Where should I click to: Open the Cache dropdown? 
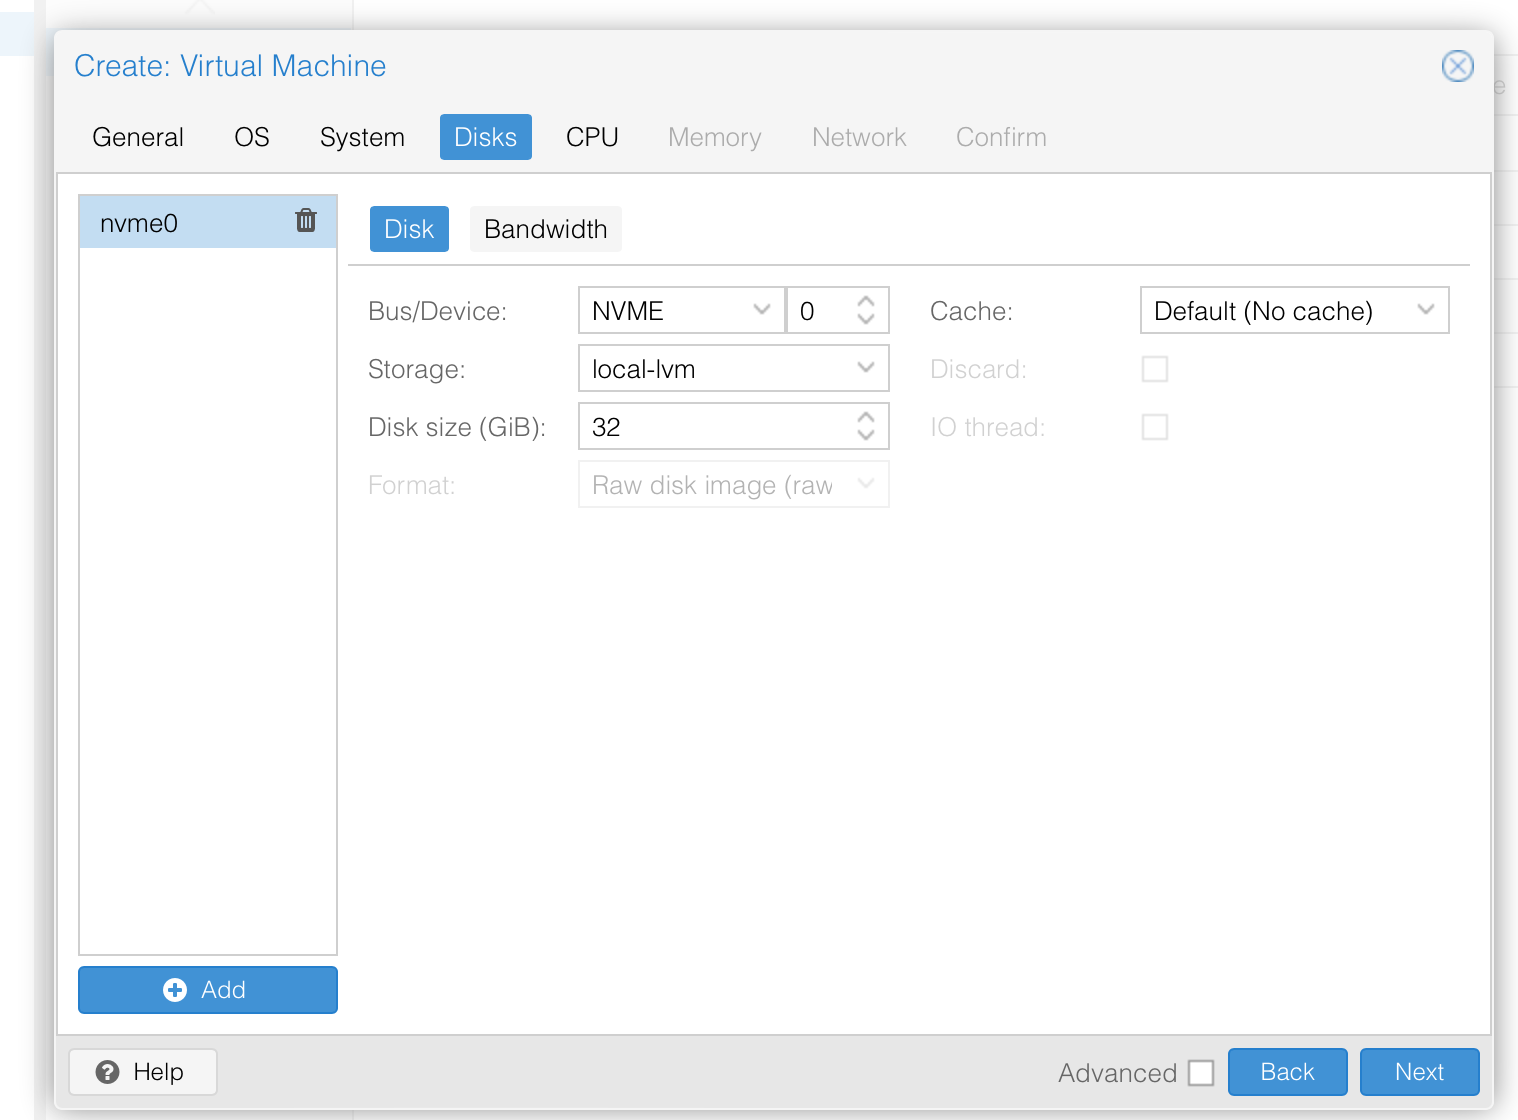tap(1426, 310)
